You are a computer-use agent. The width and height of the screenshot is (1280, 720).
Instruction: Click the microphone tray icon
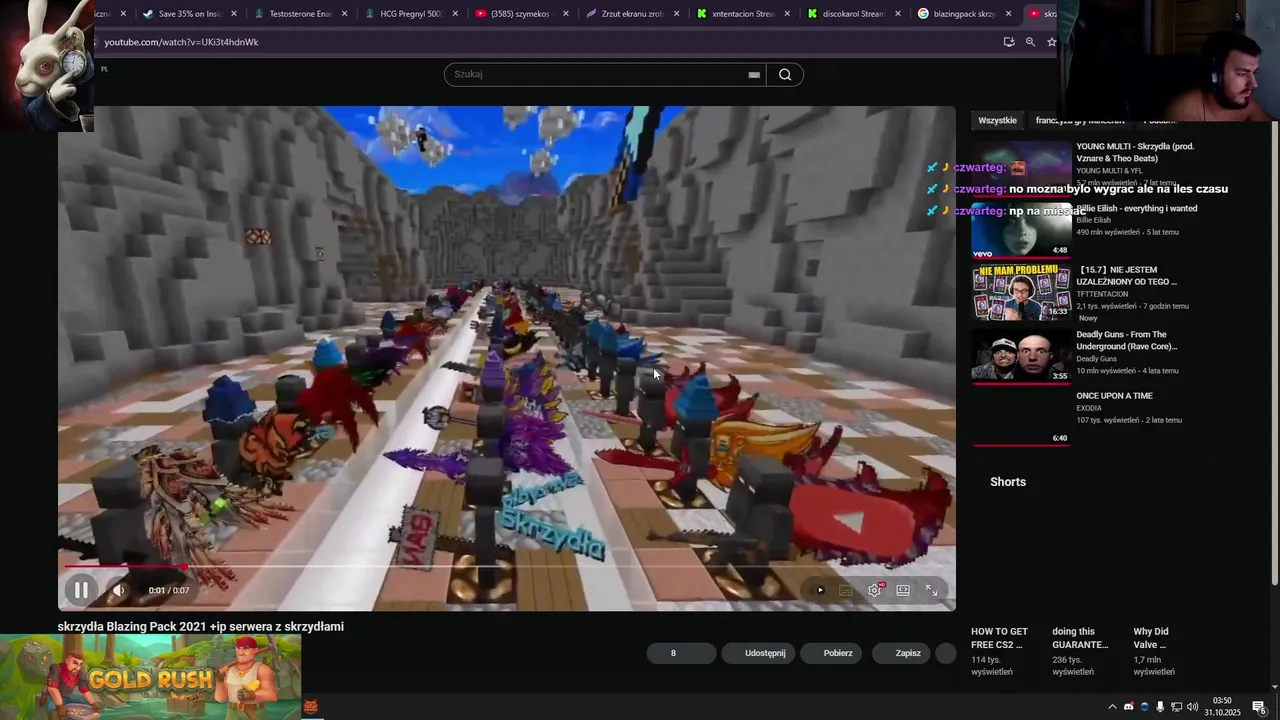1160,707
